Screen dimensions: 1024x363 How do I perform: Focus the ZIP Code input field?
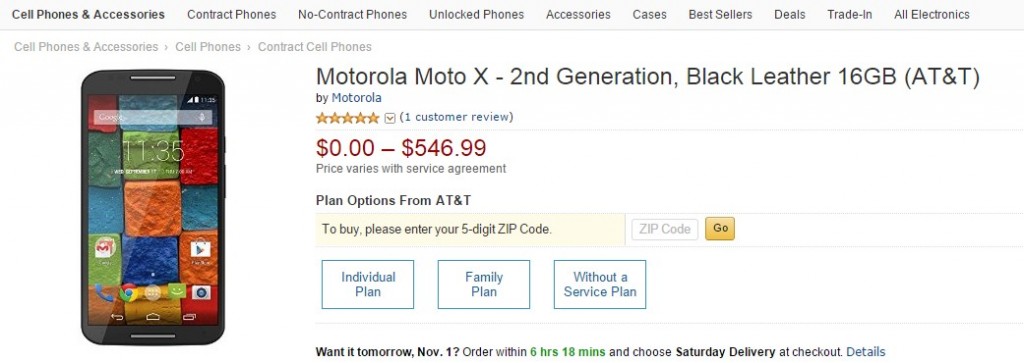(x=665, y=229)
